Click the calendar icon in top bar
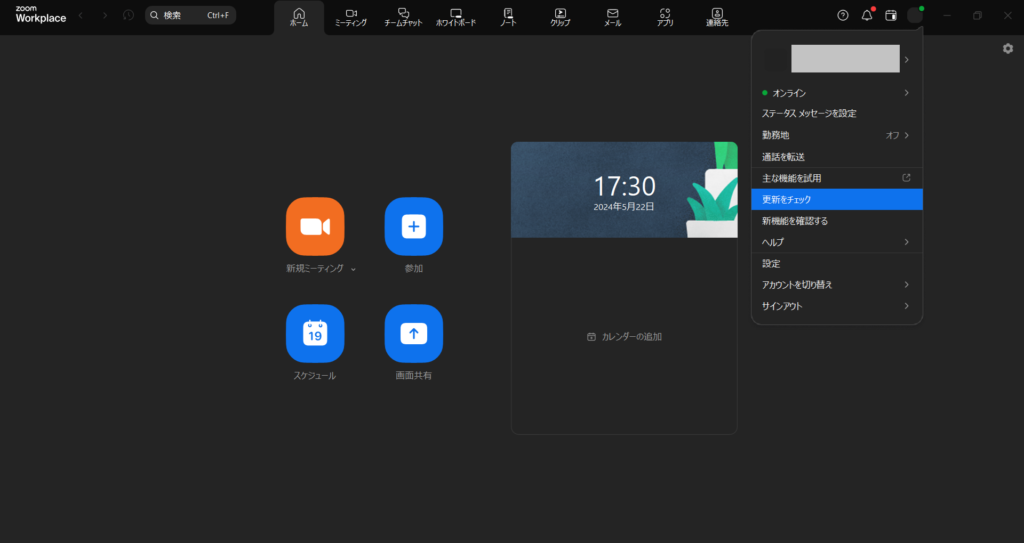This screenshot has width=1024, height=543. [891, 16]
